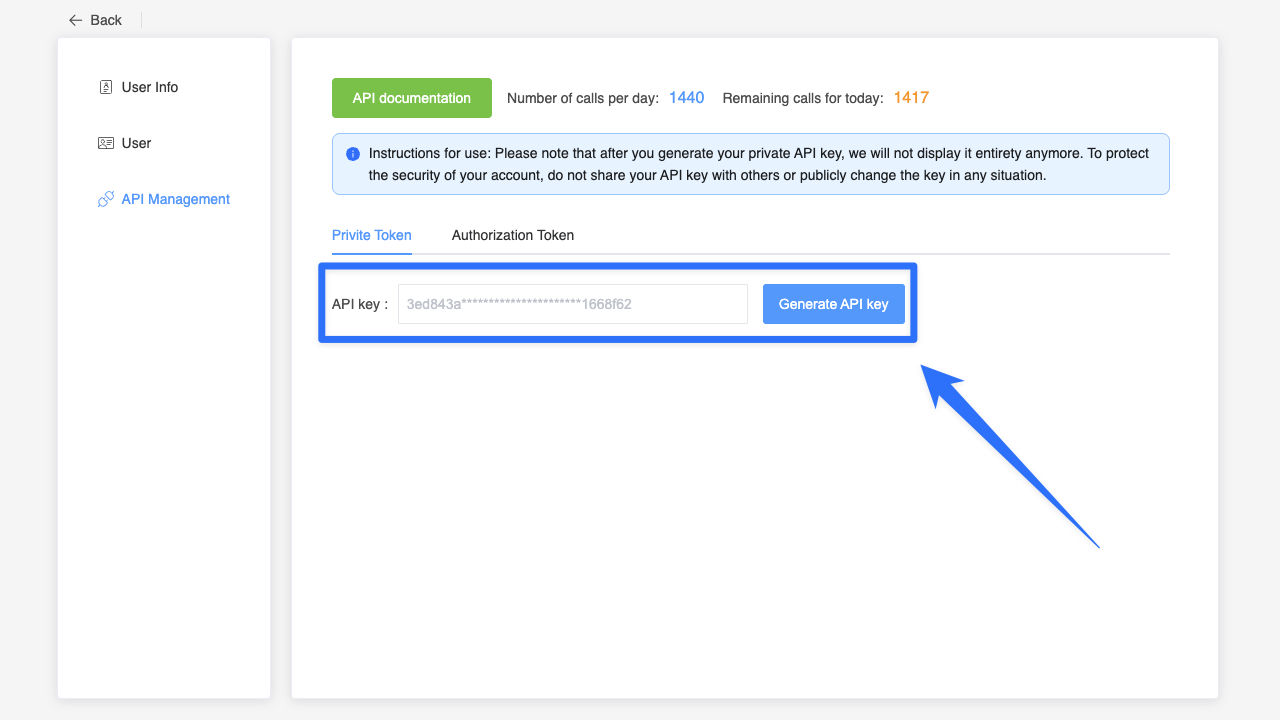This screenshot has width=1280, height=720.
Task: Click the "Number of calls per day" label
Action: pyautogui.click(x=583, y=98)
